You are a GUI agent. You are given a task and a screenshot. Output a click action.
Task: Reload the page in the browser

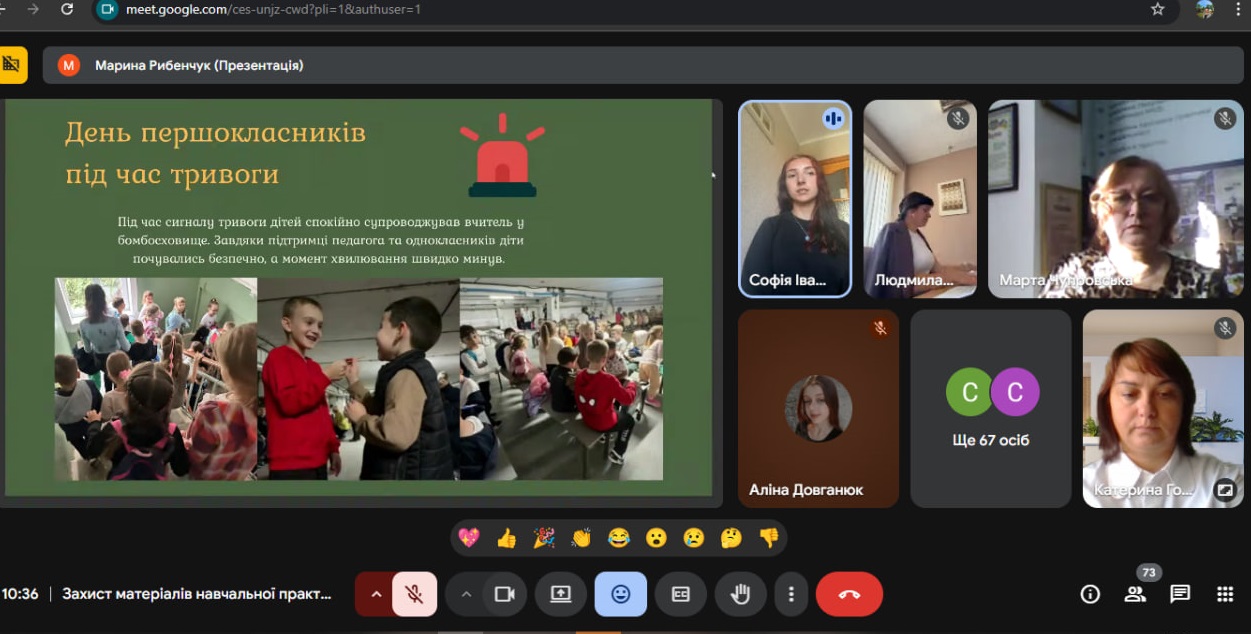(67, 9)
